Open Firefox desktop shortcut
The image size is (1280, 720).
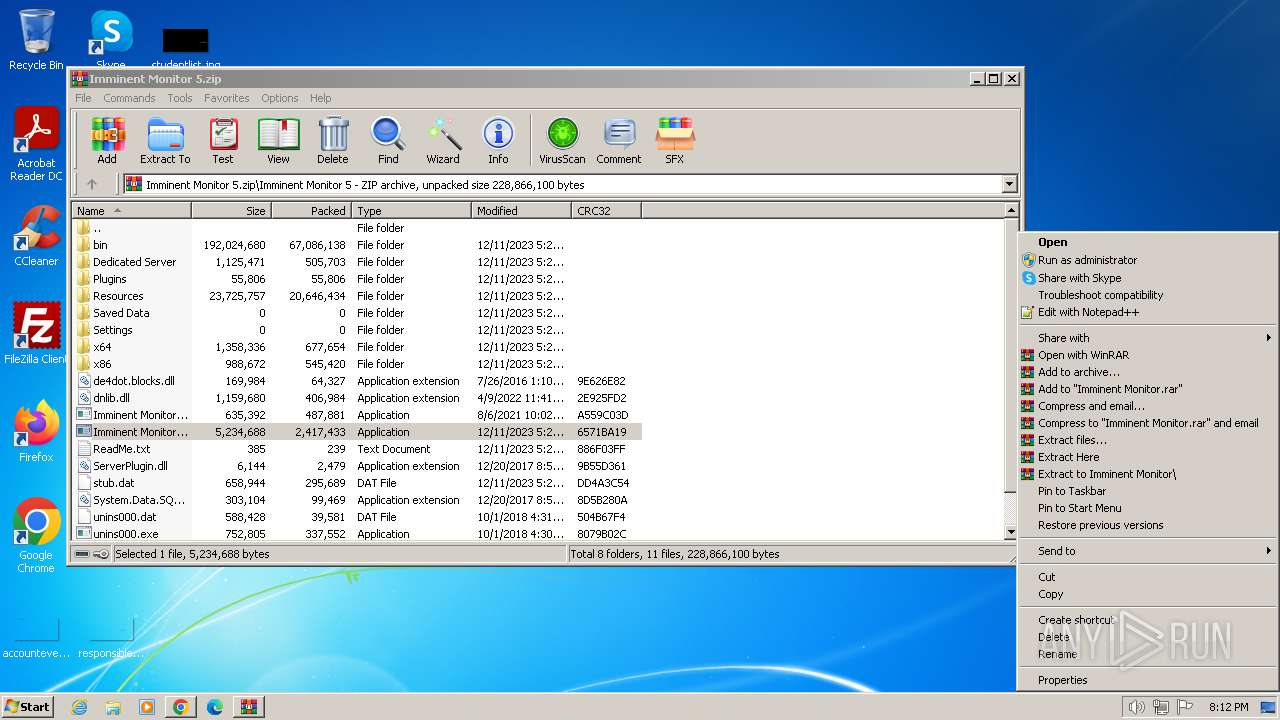pyautogui.click(x=36, y=431)
